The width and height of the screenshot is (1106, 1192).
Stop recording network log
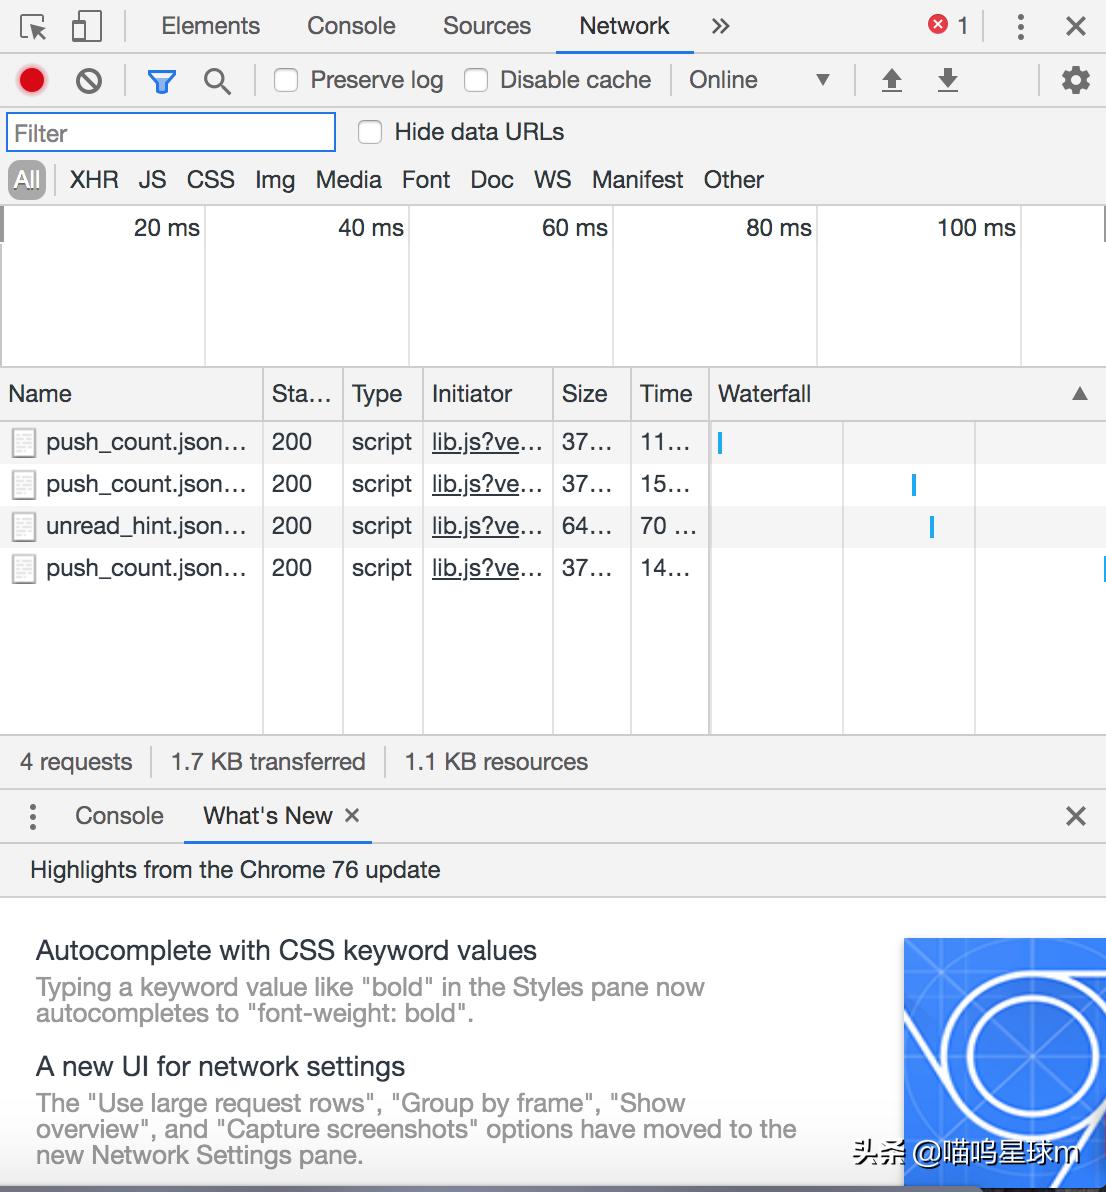pos(32,80)
